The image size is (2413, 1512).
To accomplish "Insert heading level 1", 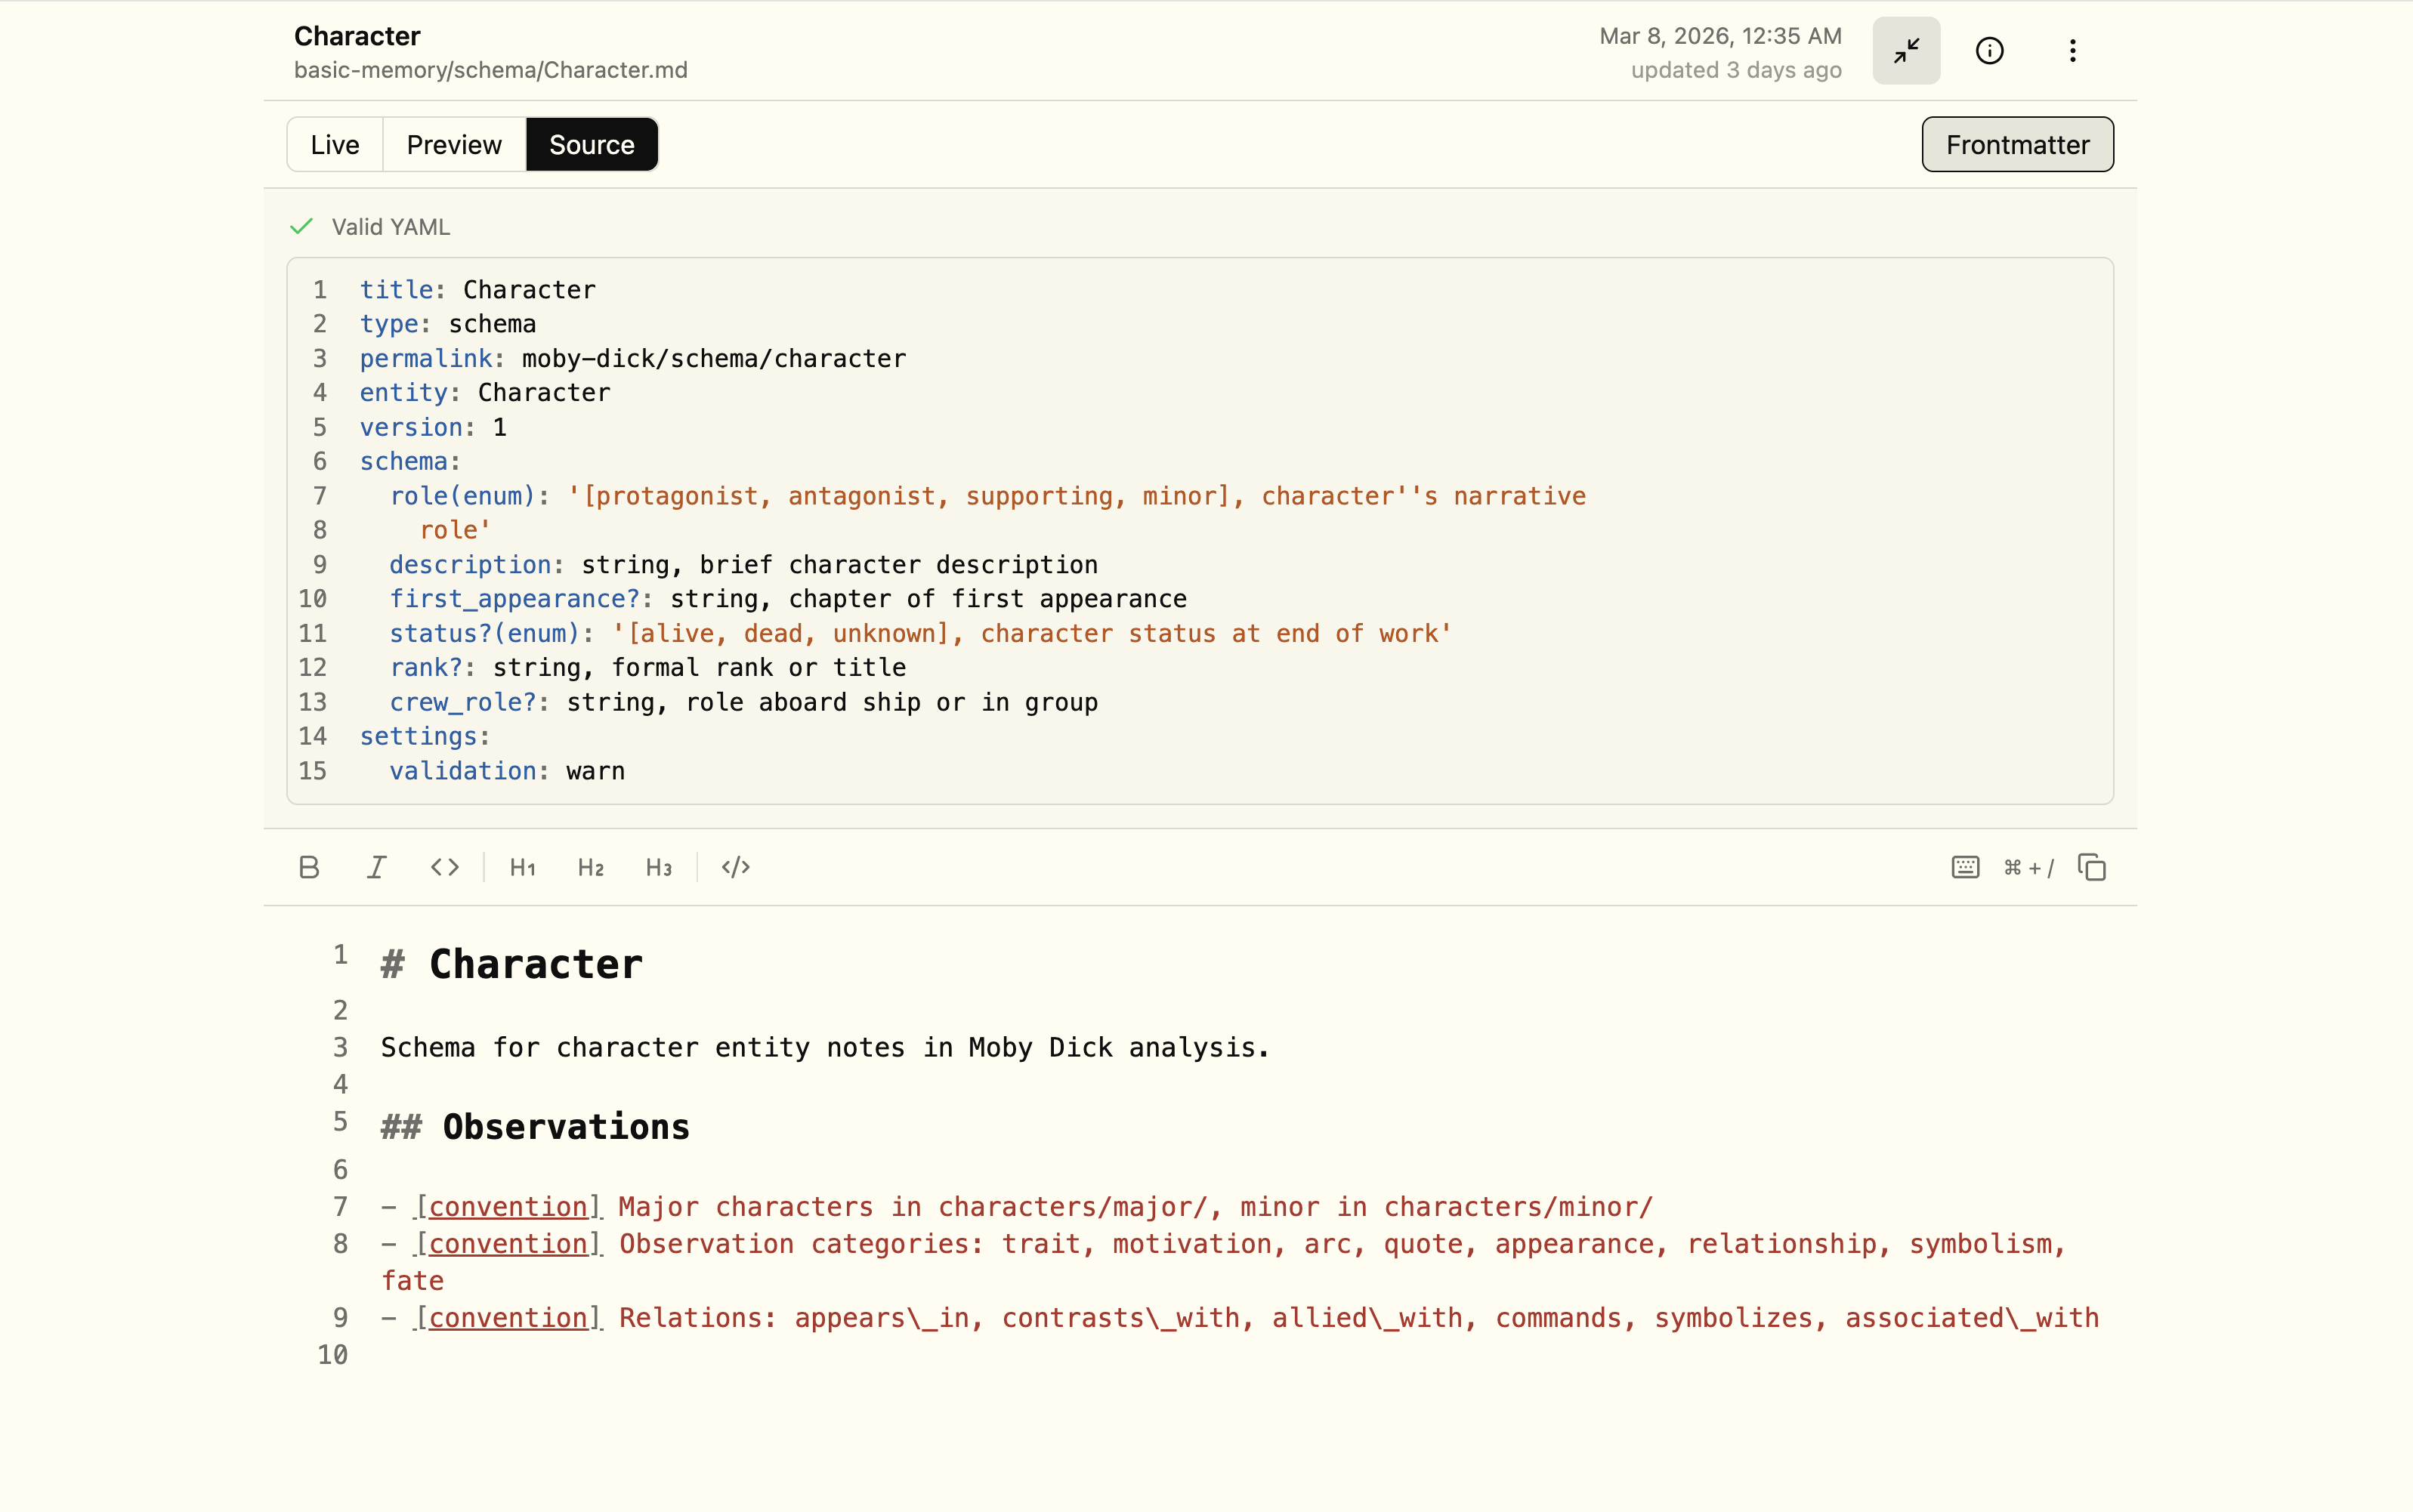I will pos(522,867).
